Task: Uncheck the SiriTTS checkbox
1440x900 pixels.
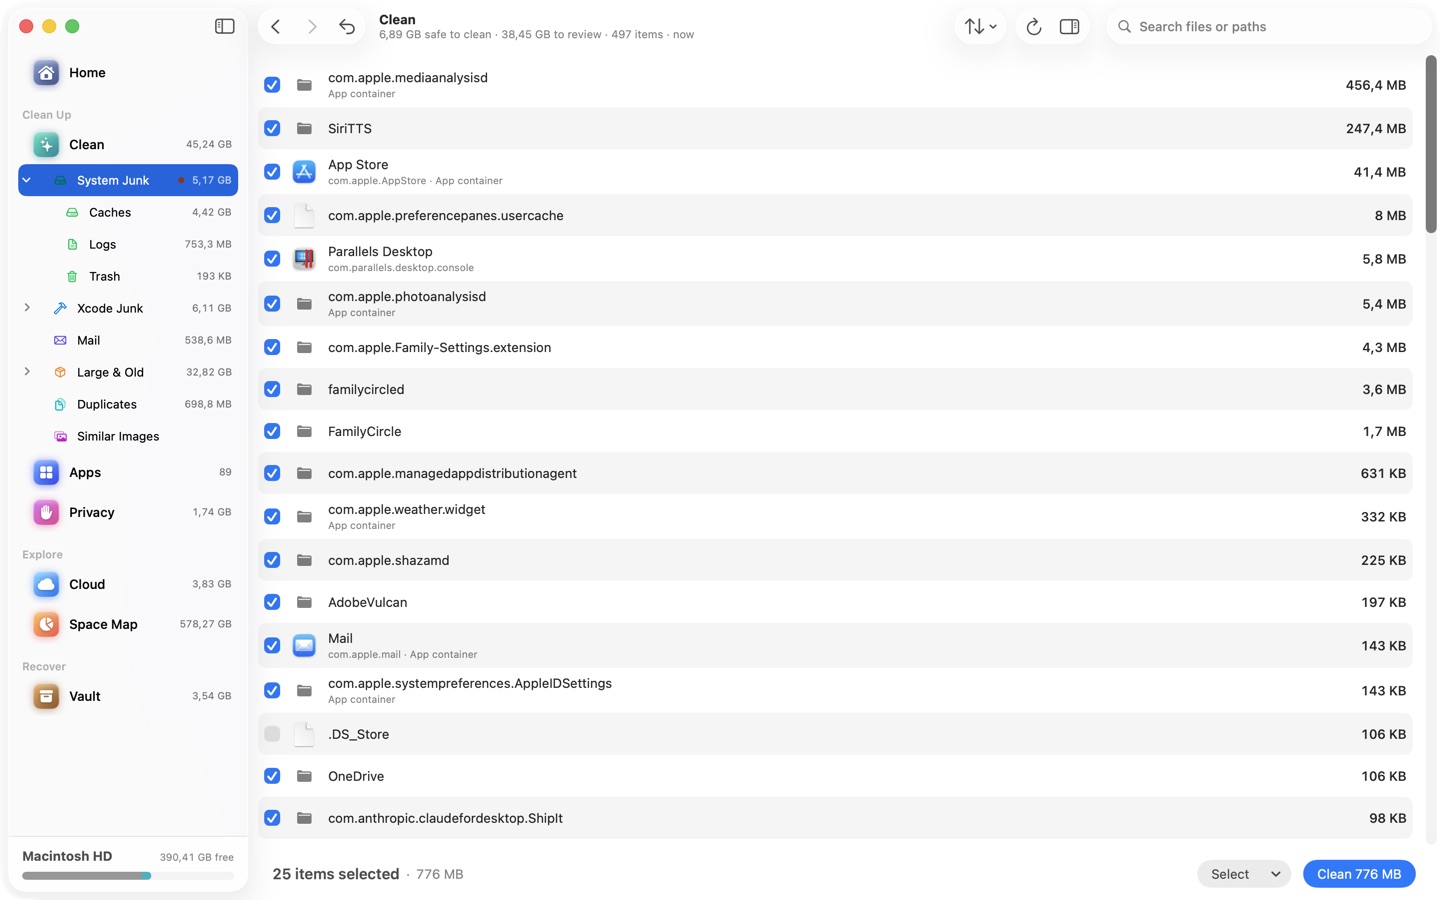Action: click(x=272, y=128)
